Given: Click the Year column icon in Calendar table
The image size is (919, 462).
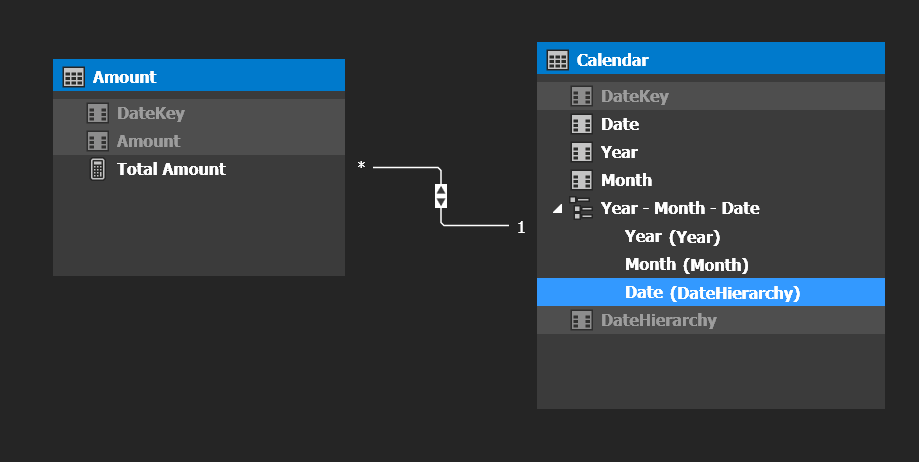Looking at the screenshot, I should pos(581,152).
